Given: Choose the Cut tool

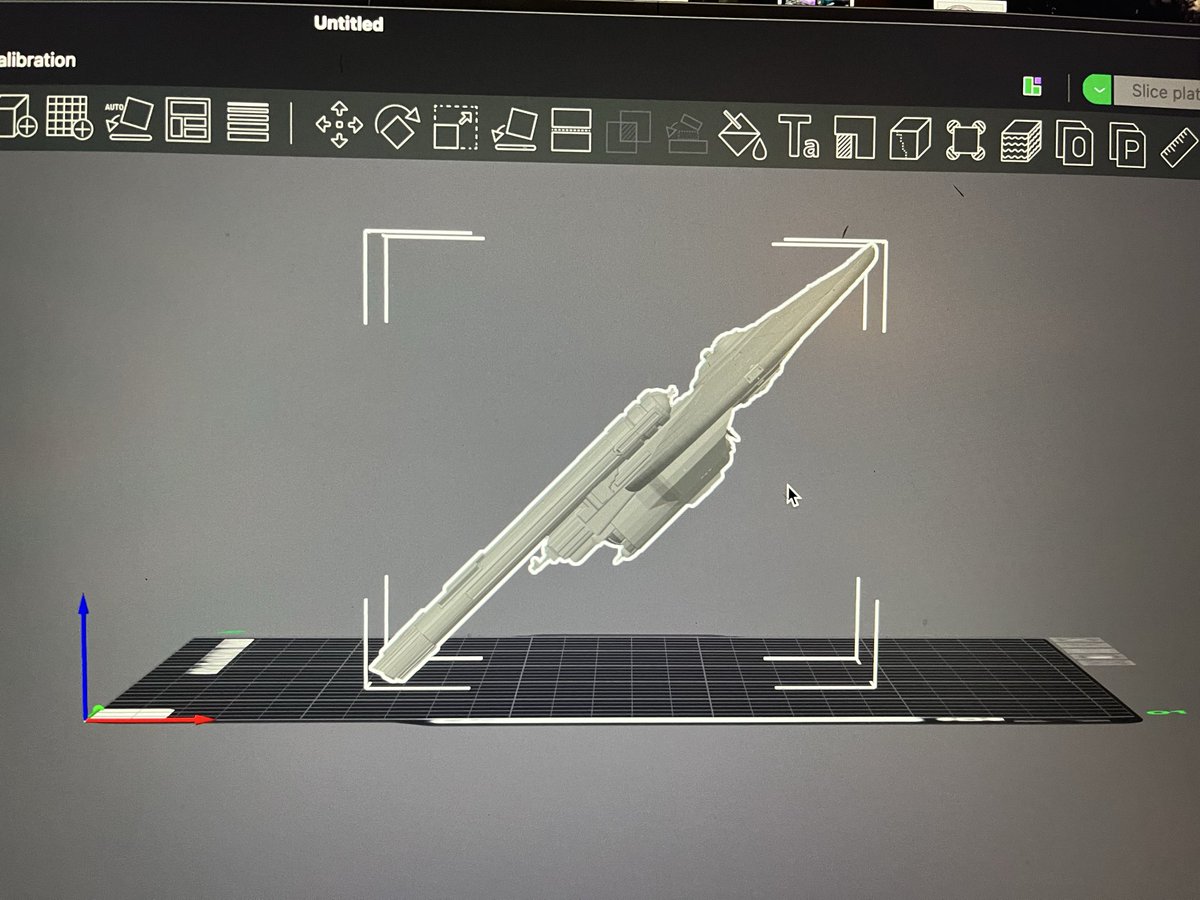Looking at the screenshot, I should [572, 130].
